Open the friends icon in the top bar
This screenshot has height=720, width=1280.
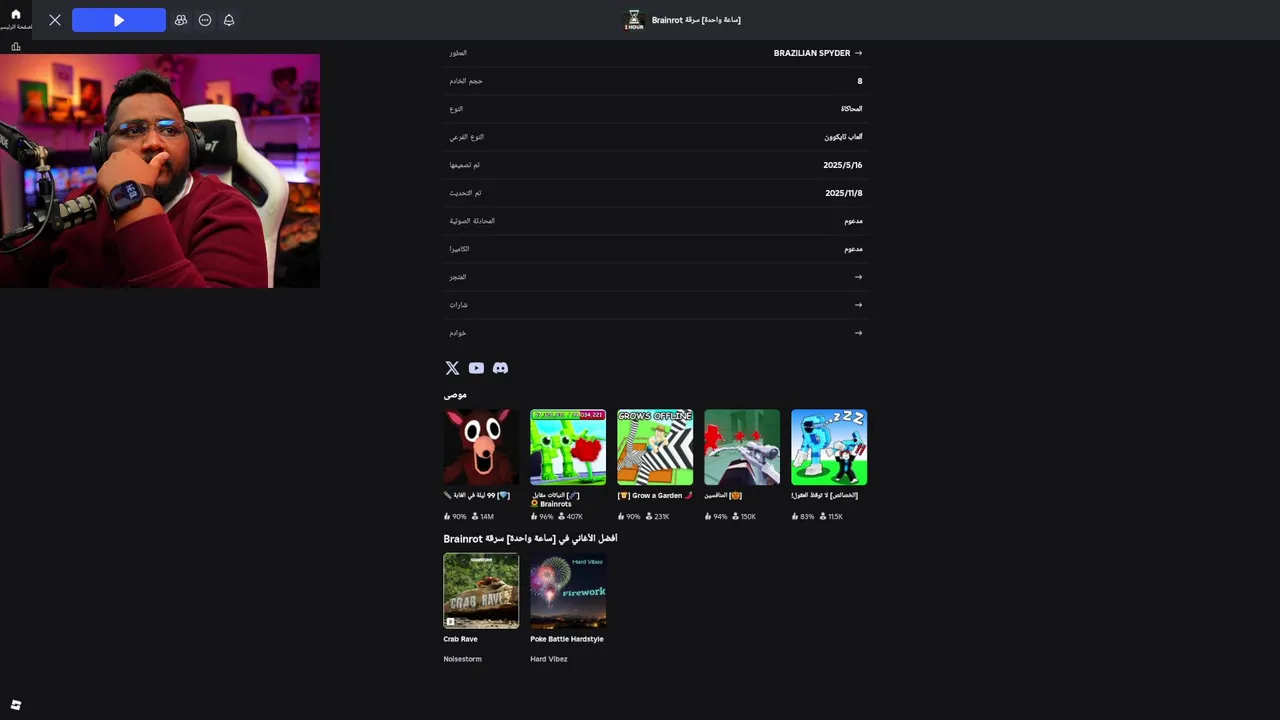point(181,20)
